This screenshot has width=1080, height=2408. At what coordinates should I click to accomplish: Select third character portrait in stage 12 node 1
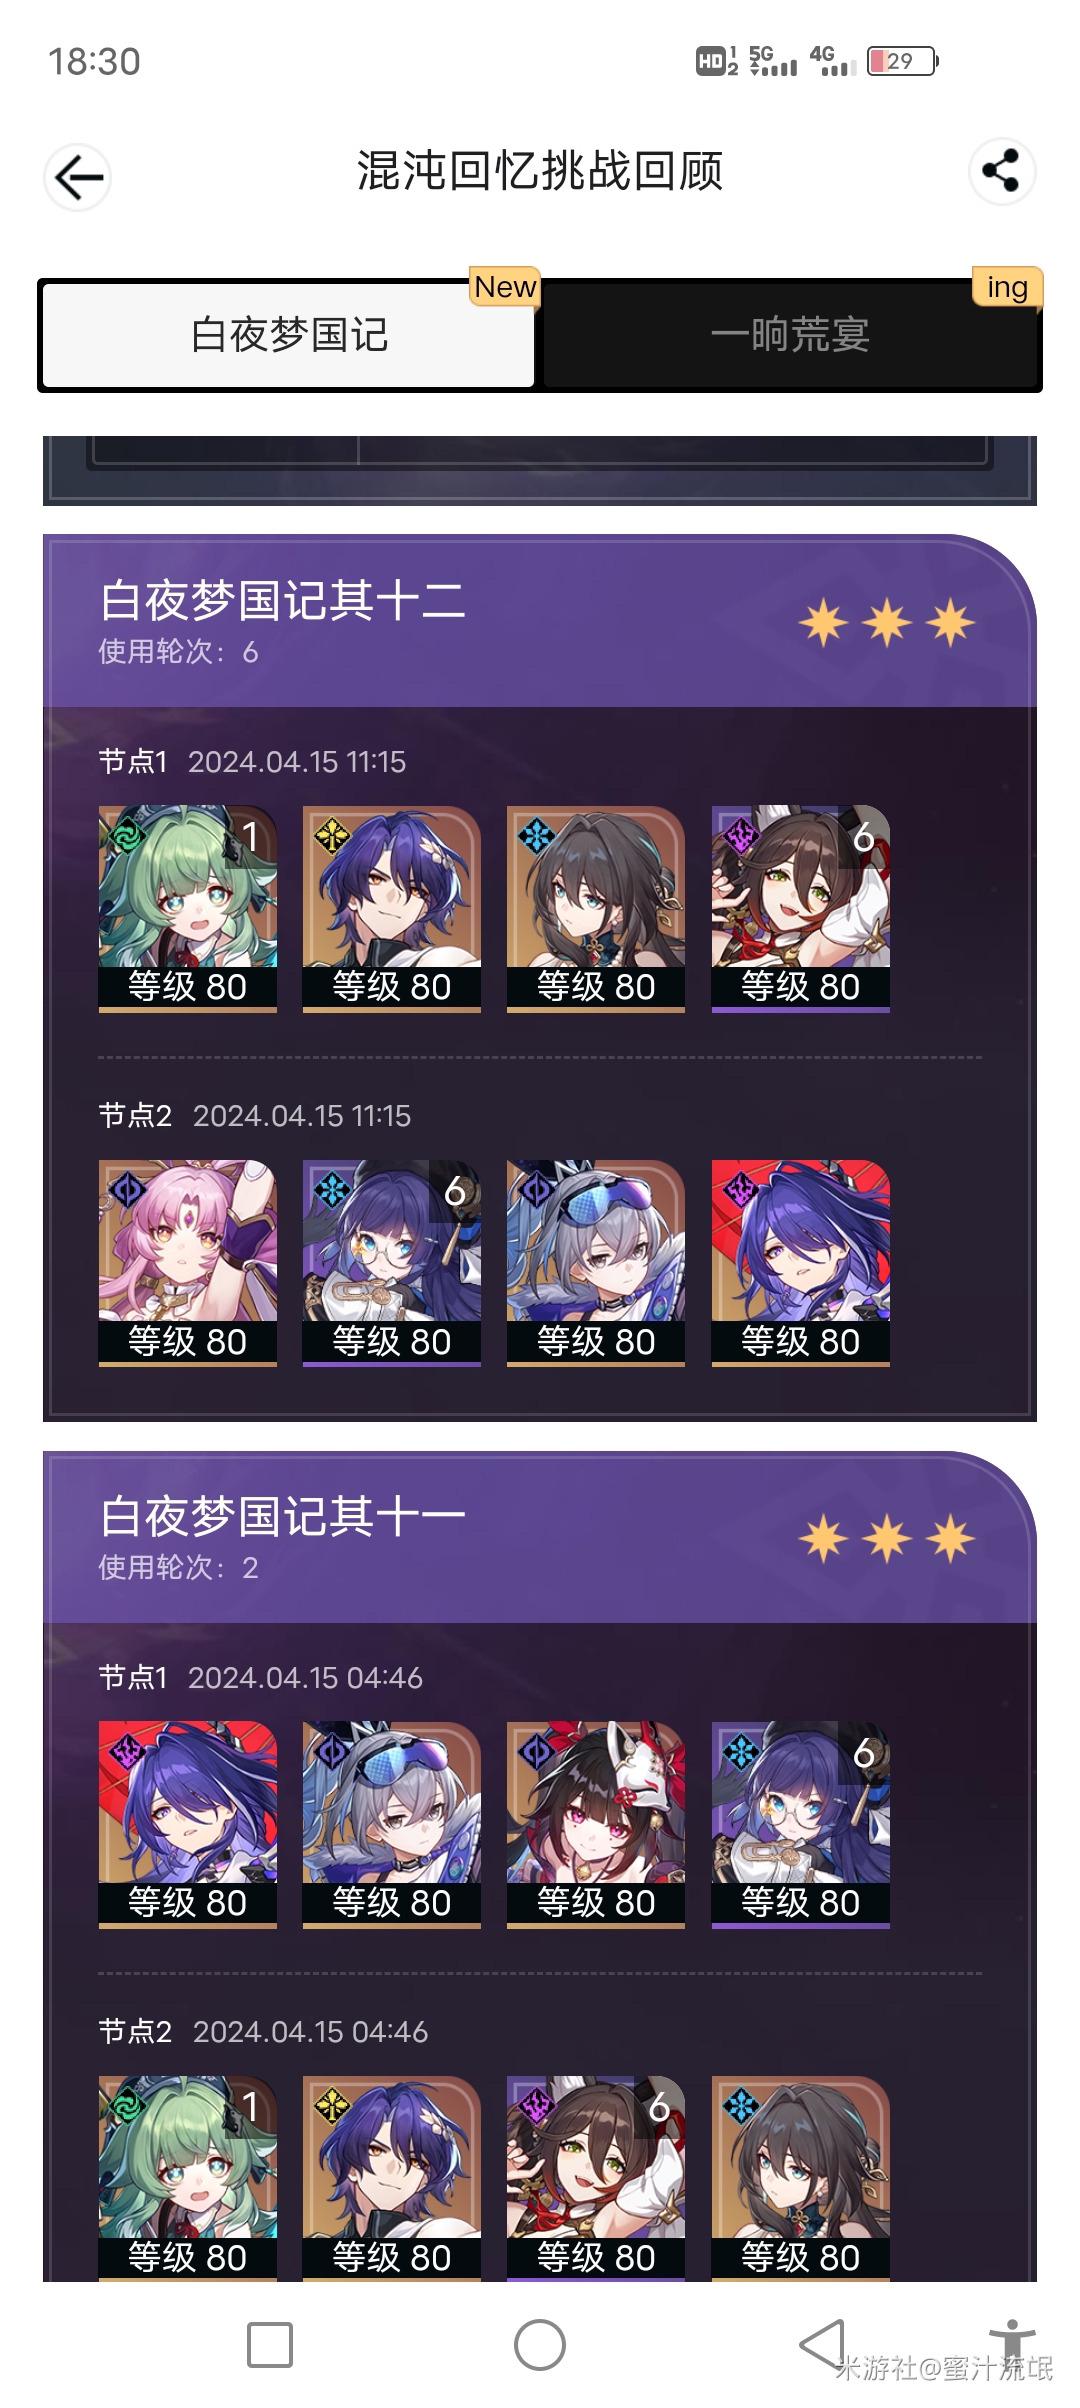596,909
